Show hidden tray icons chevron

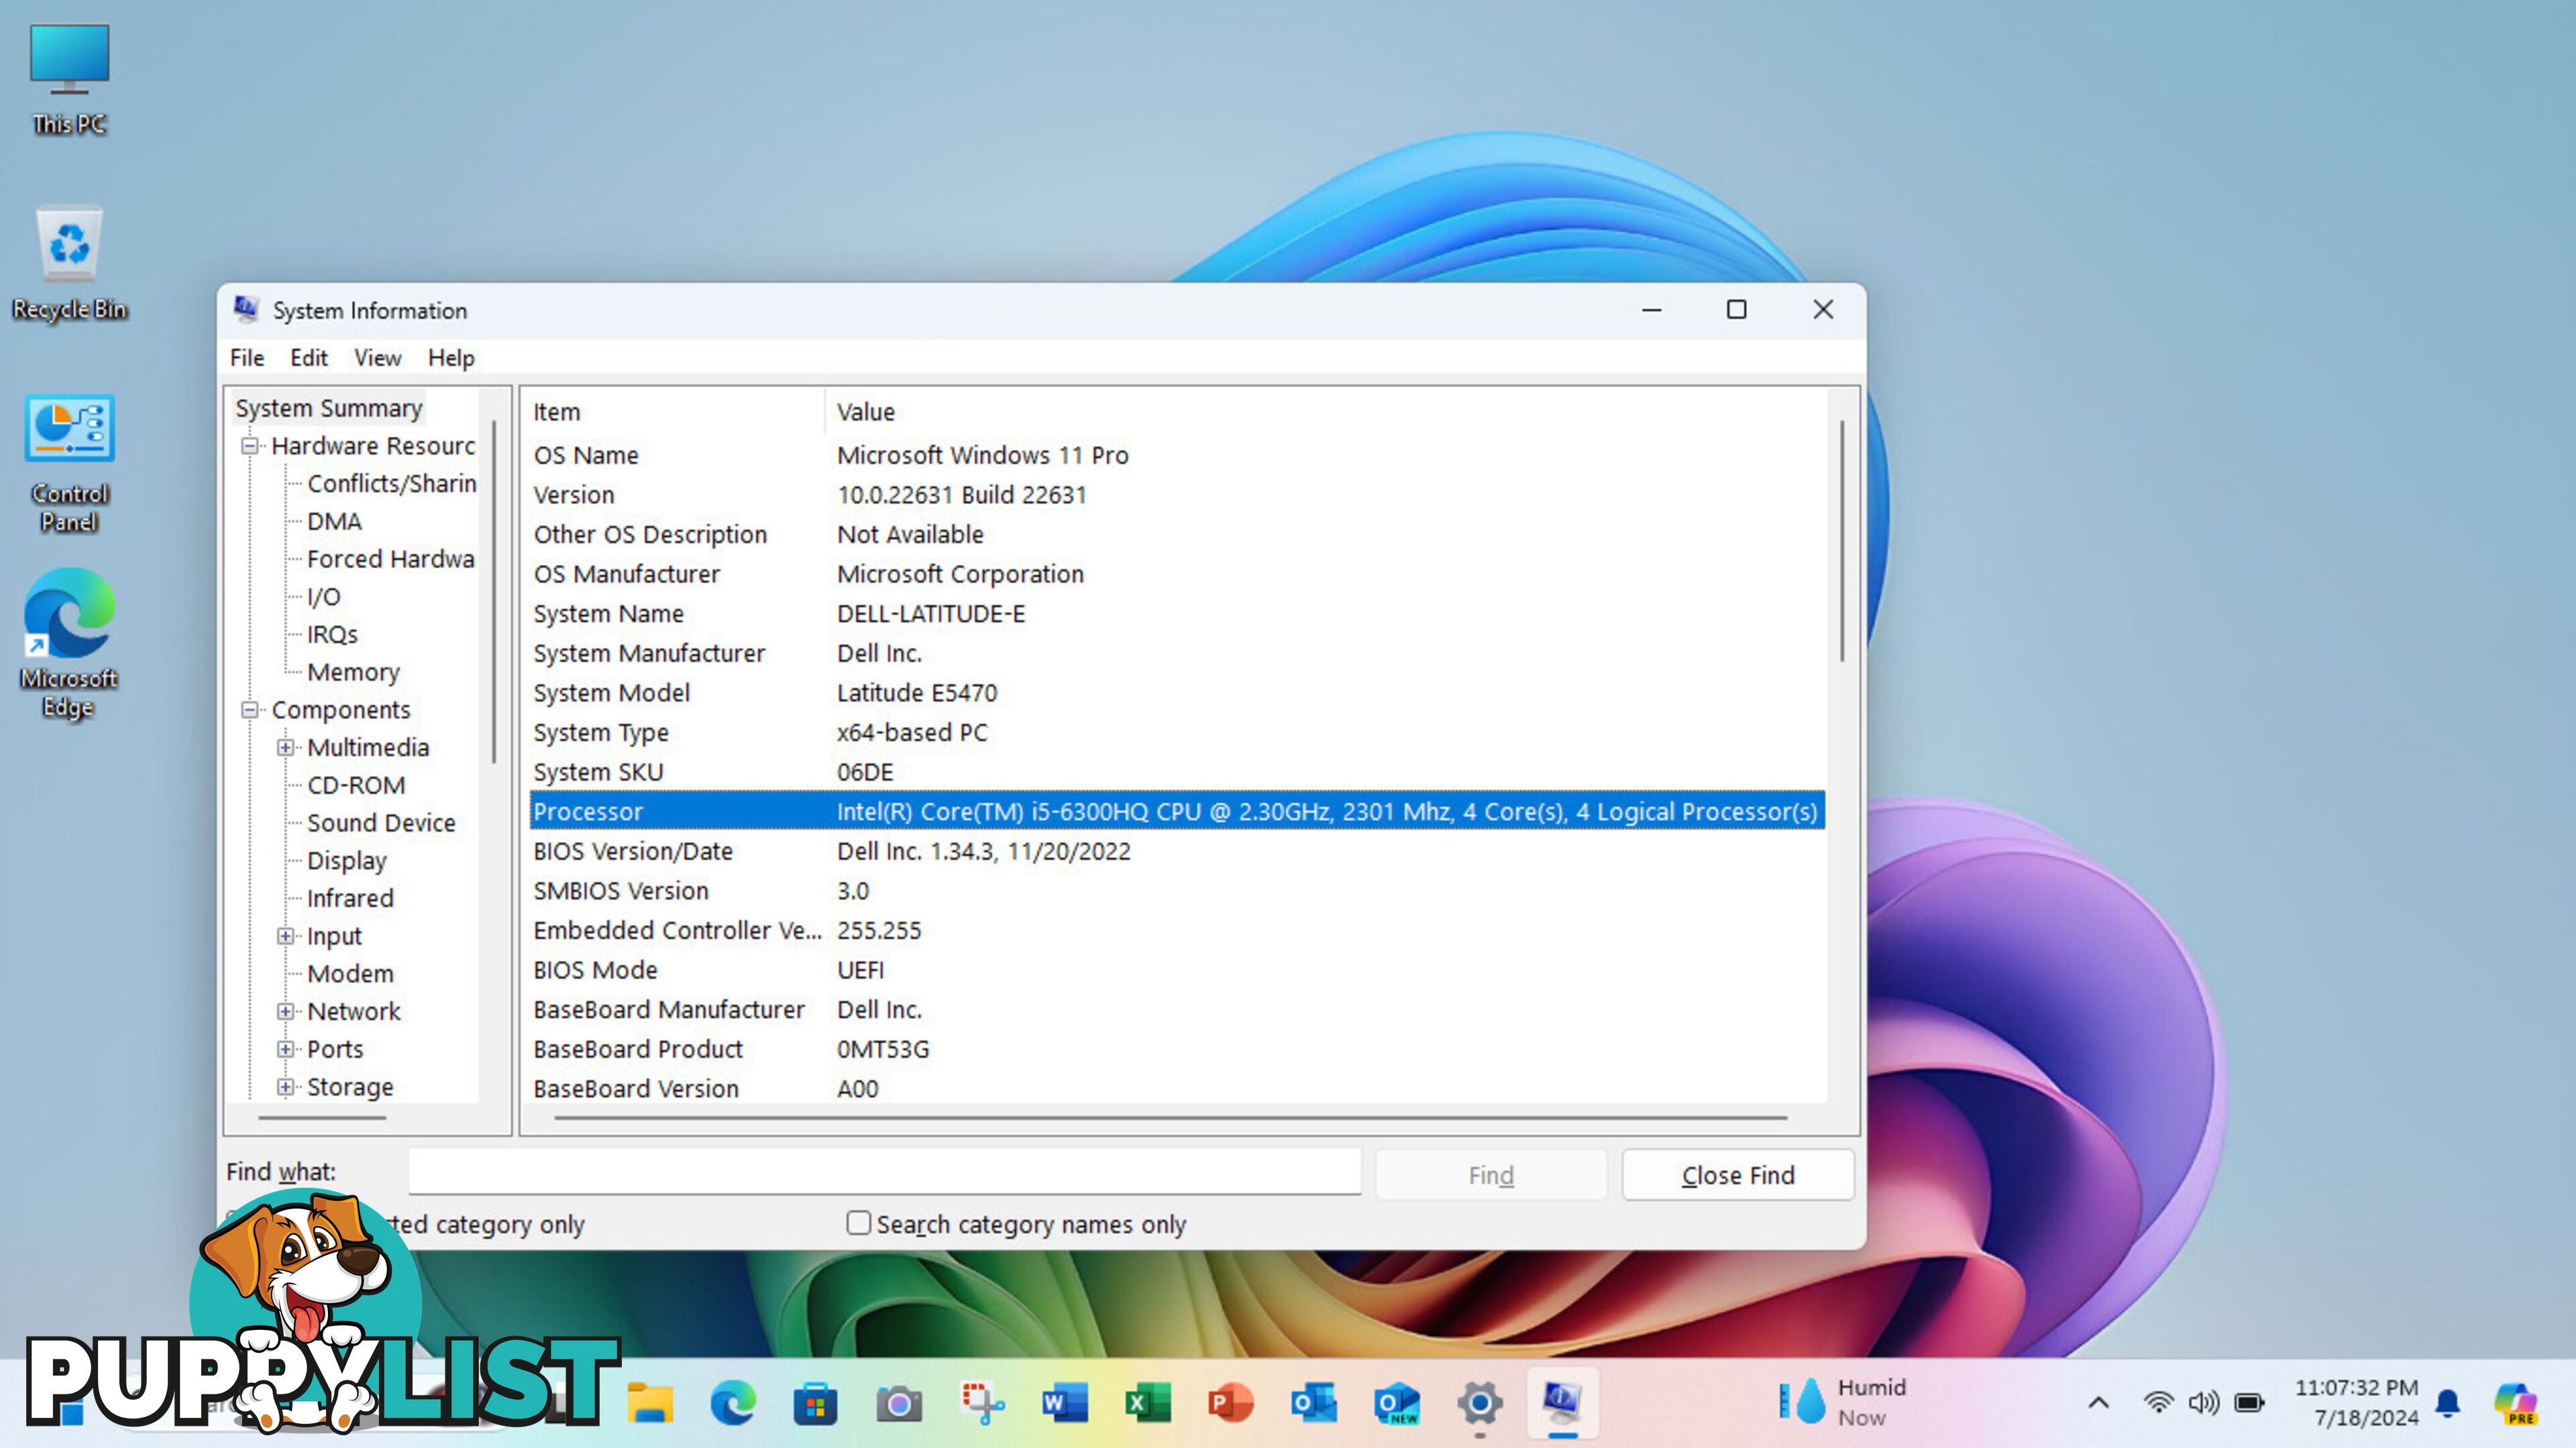point(2099,1403)
